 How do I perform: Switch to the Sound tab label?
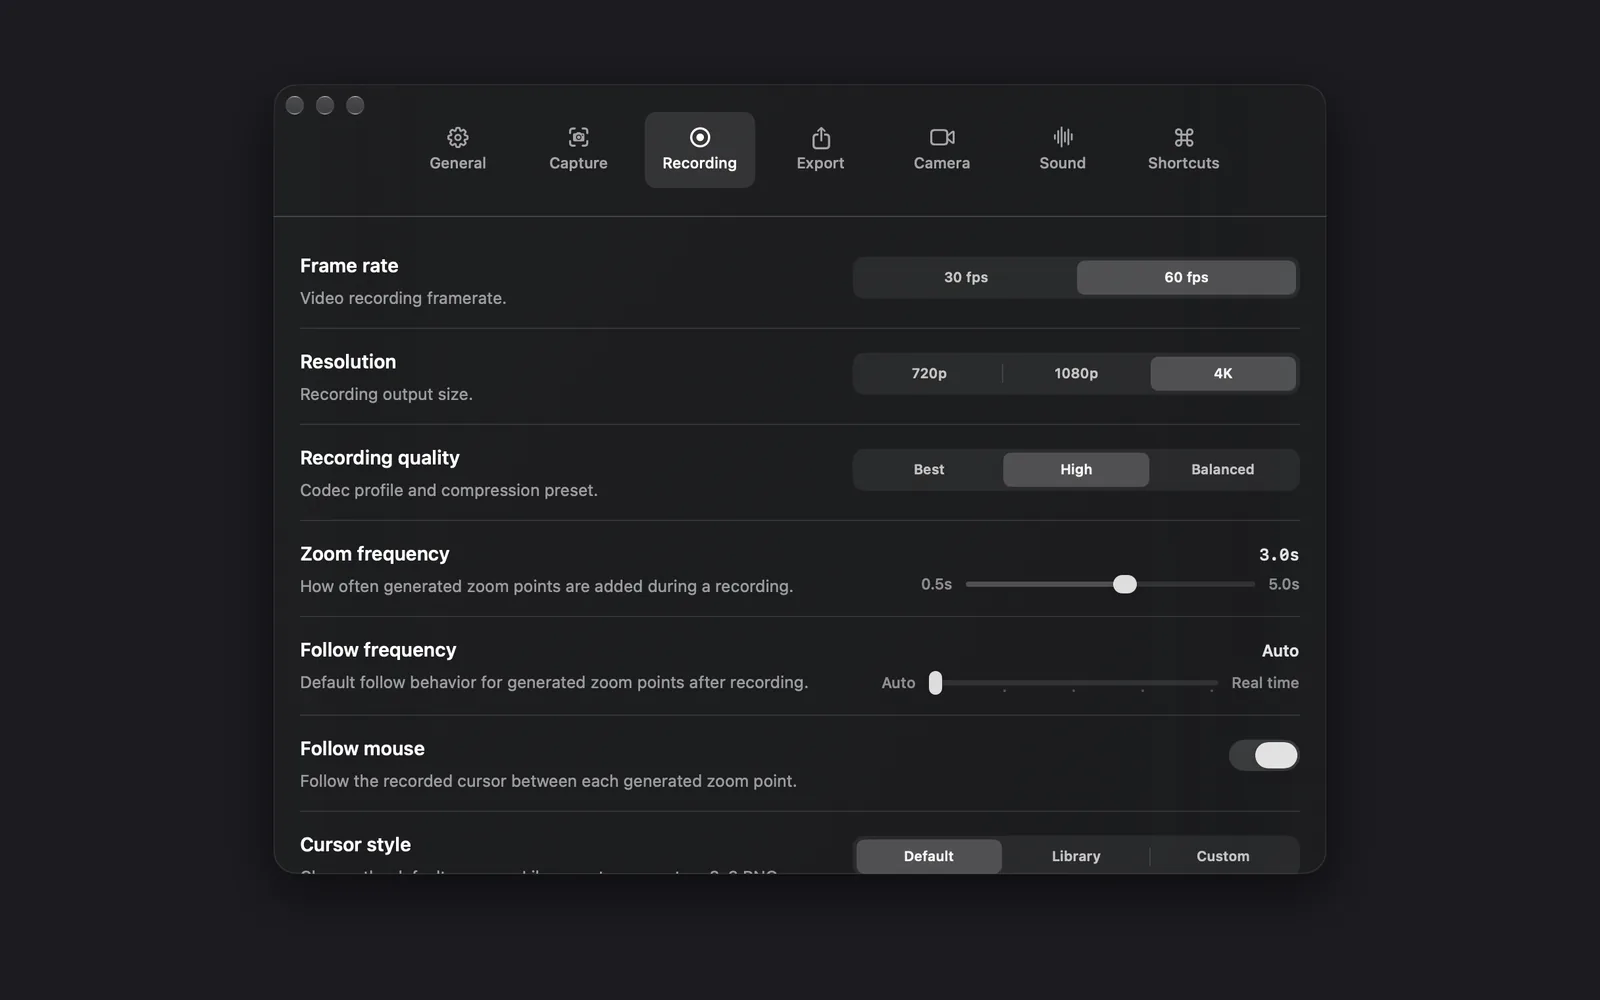coord(1062,163)
